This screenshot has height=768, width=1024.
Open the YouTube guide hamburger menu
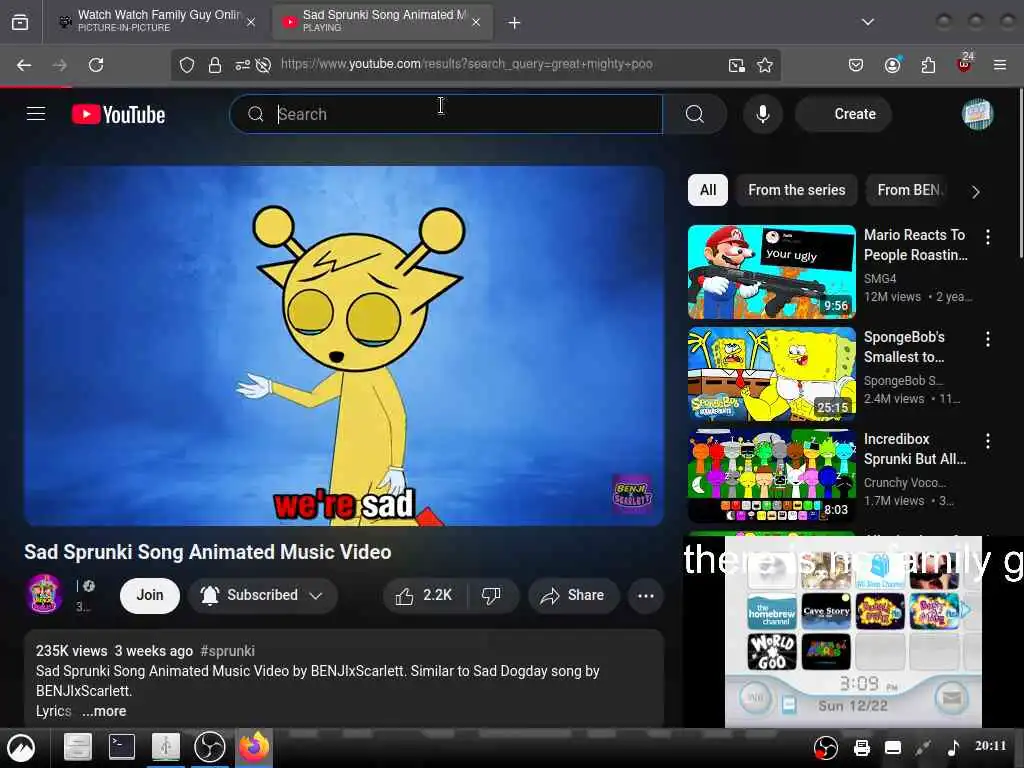point(36,114)
